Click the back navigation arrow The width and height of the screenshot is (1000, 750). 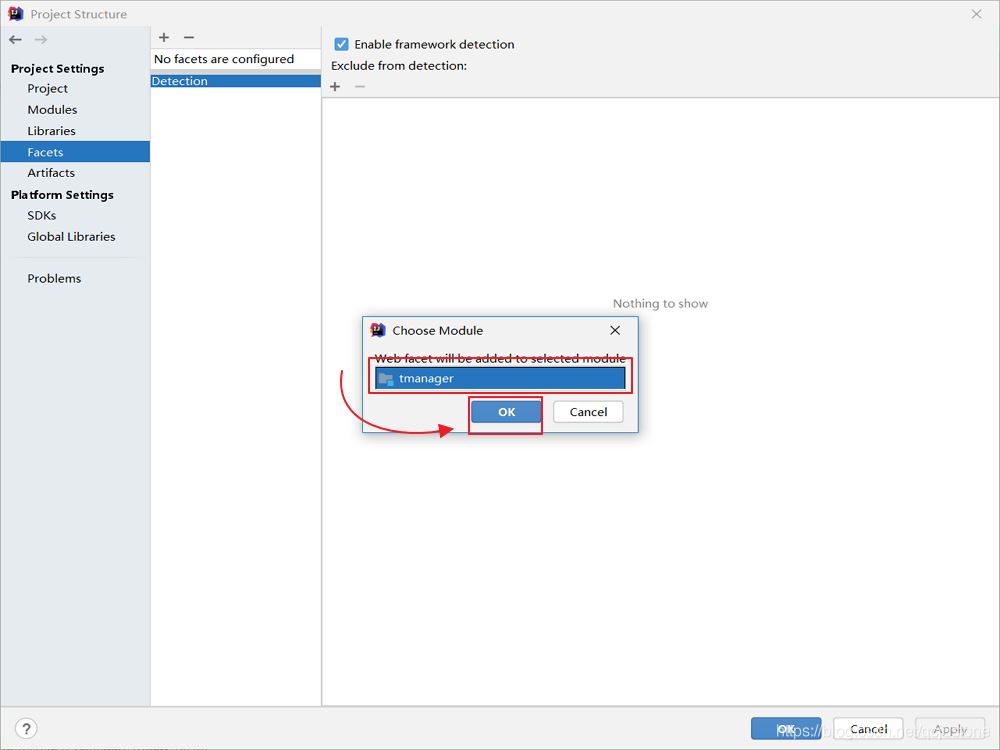15,39
